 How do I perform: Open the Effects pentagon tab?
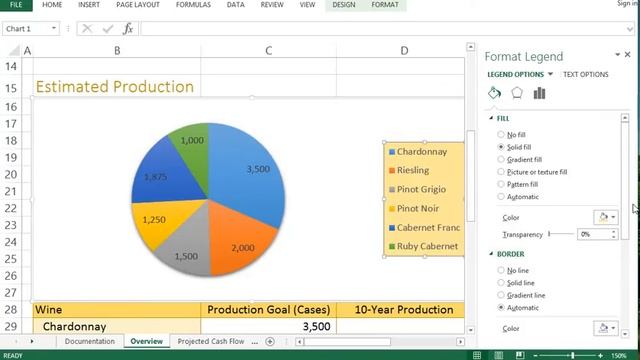click(x=517, y=93)
